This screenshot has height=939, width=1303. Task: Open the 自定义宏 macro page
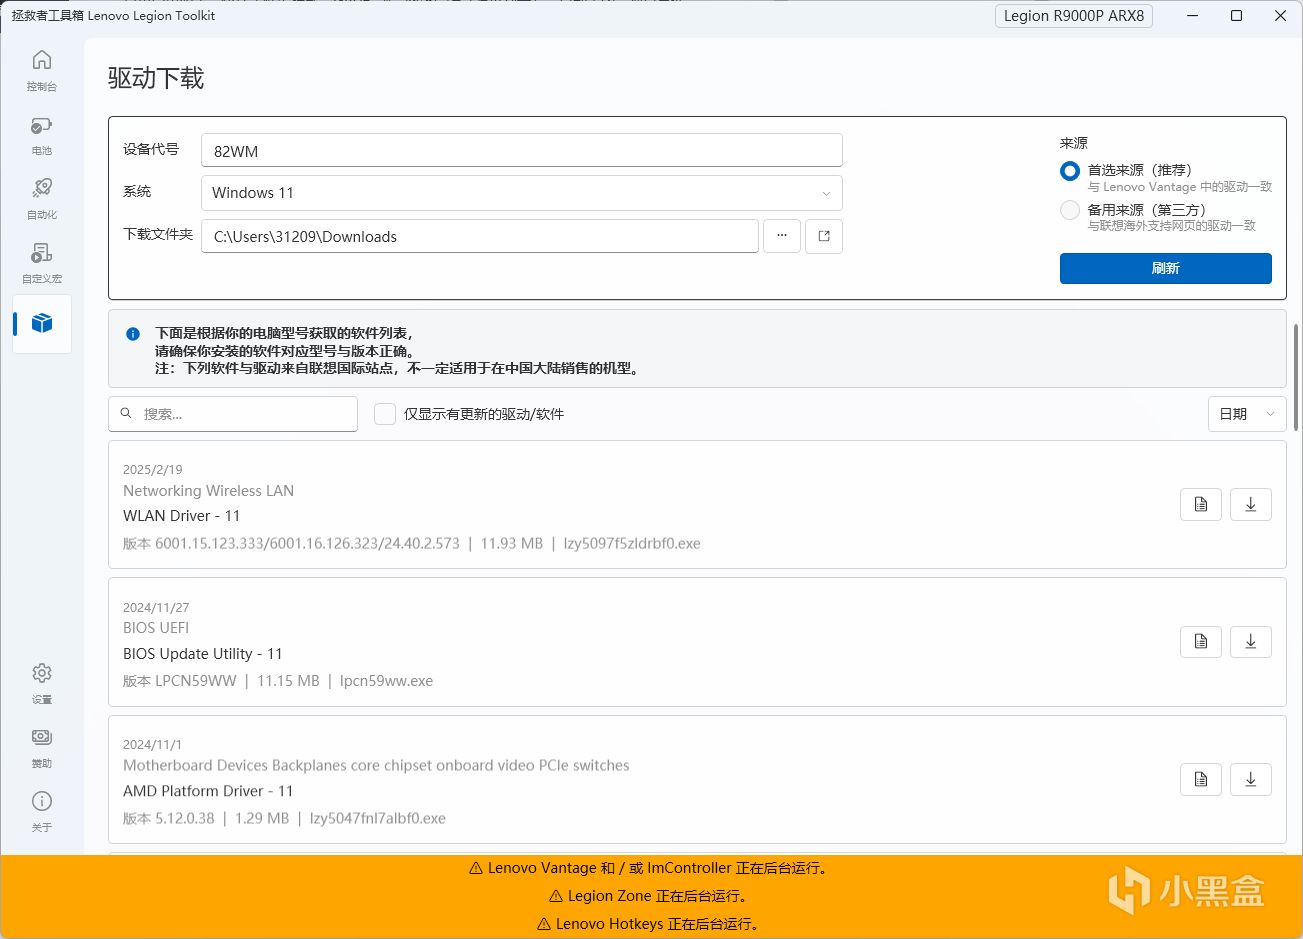point(42,262)
